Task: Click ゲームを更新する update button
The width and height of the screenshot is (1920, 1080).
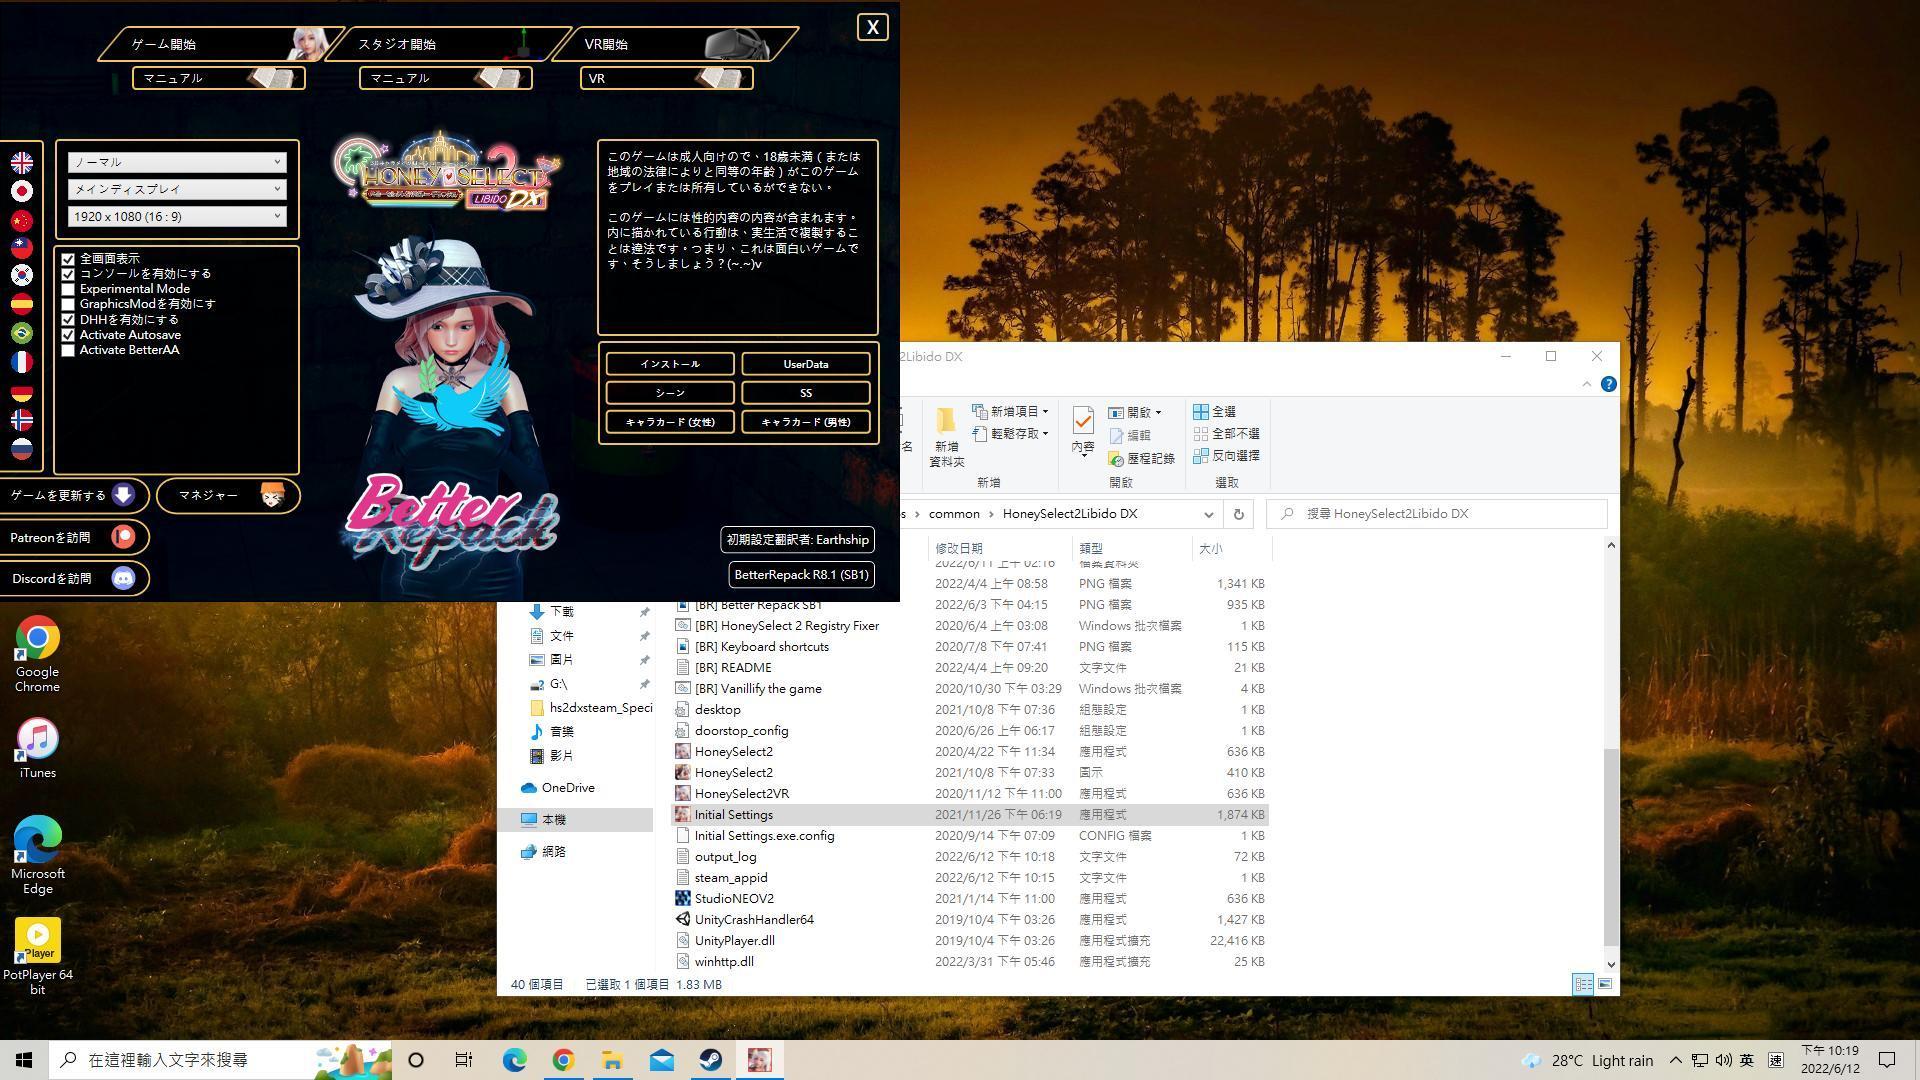Action: click(73, 496)
